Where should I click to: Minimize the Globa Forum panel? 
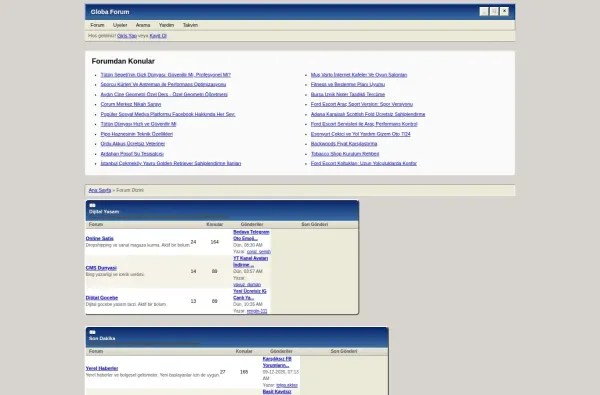pyautogui.click(x=484, y=11)
